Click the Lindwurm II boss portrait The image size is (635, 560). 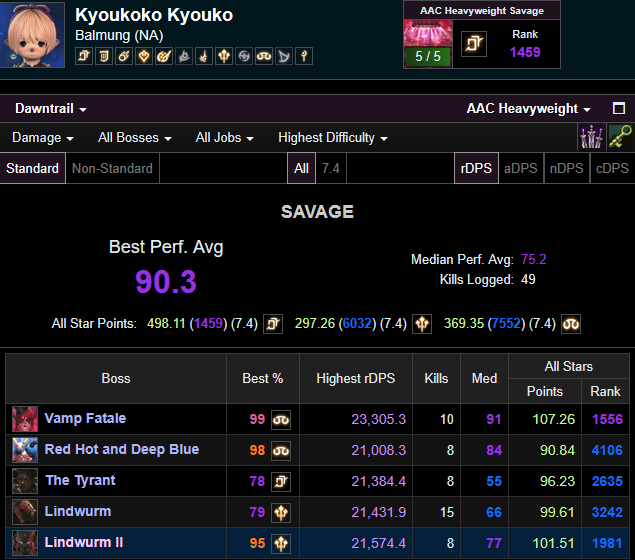25,543
